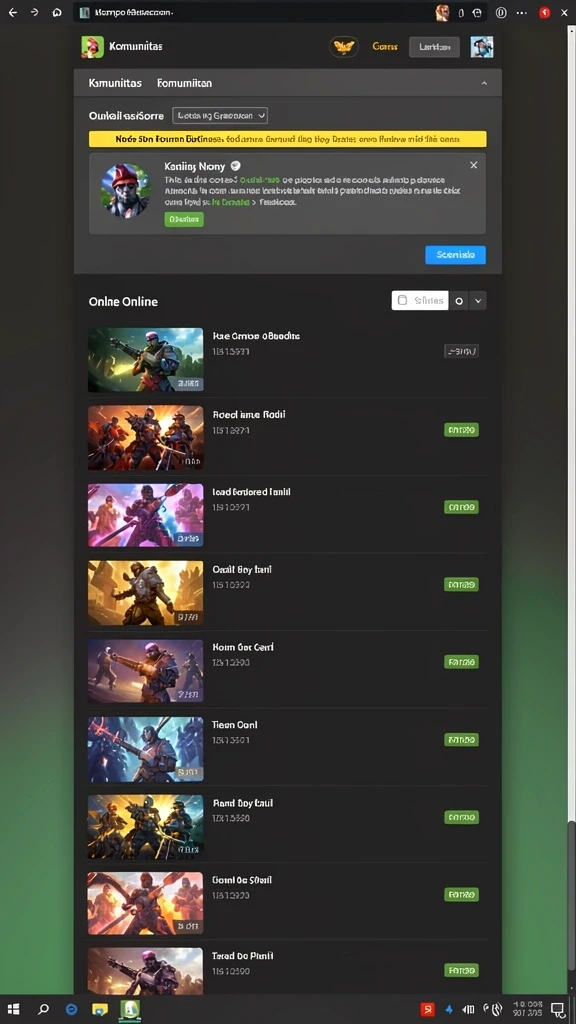Click the home icon beside the forward arrow

(57, 12)
